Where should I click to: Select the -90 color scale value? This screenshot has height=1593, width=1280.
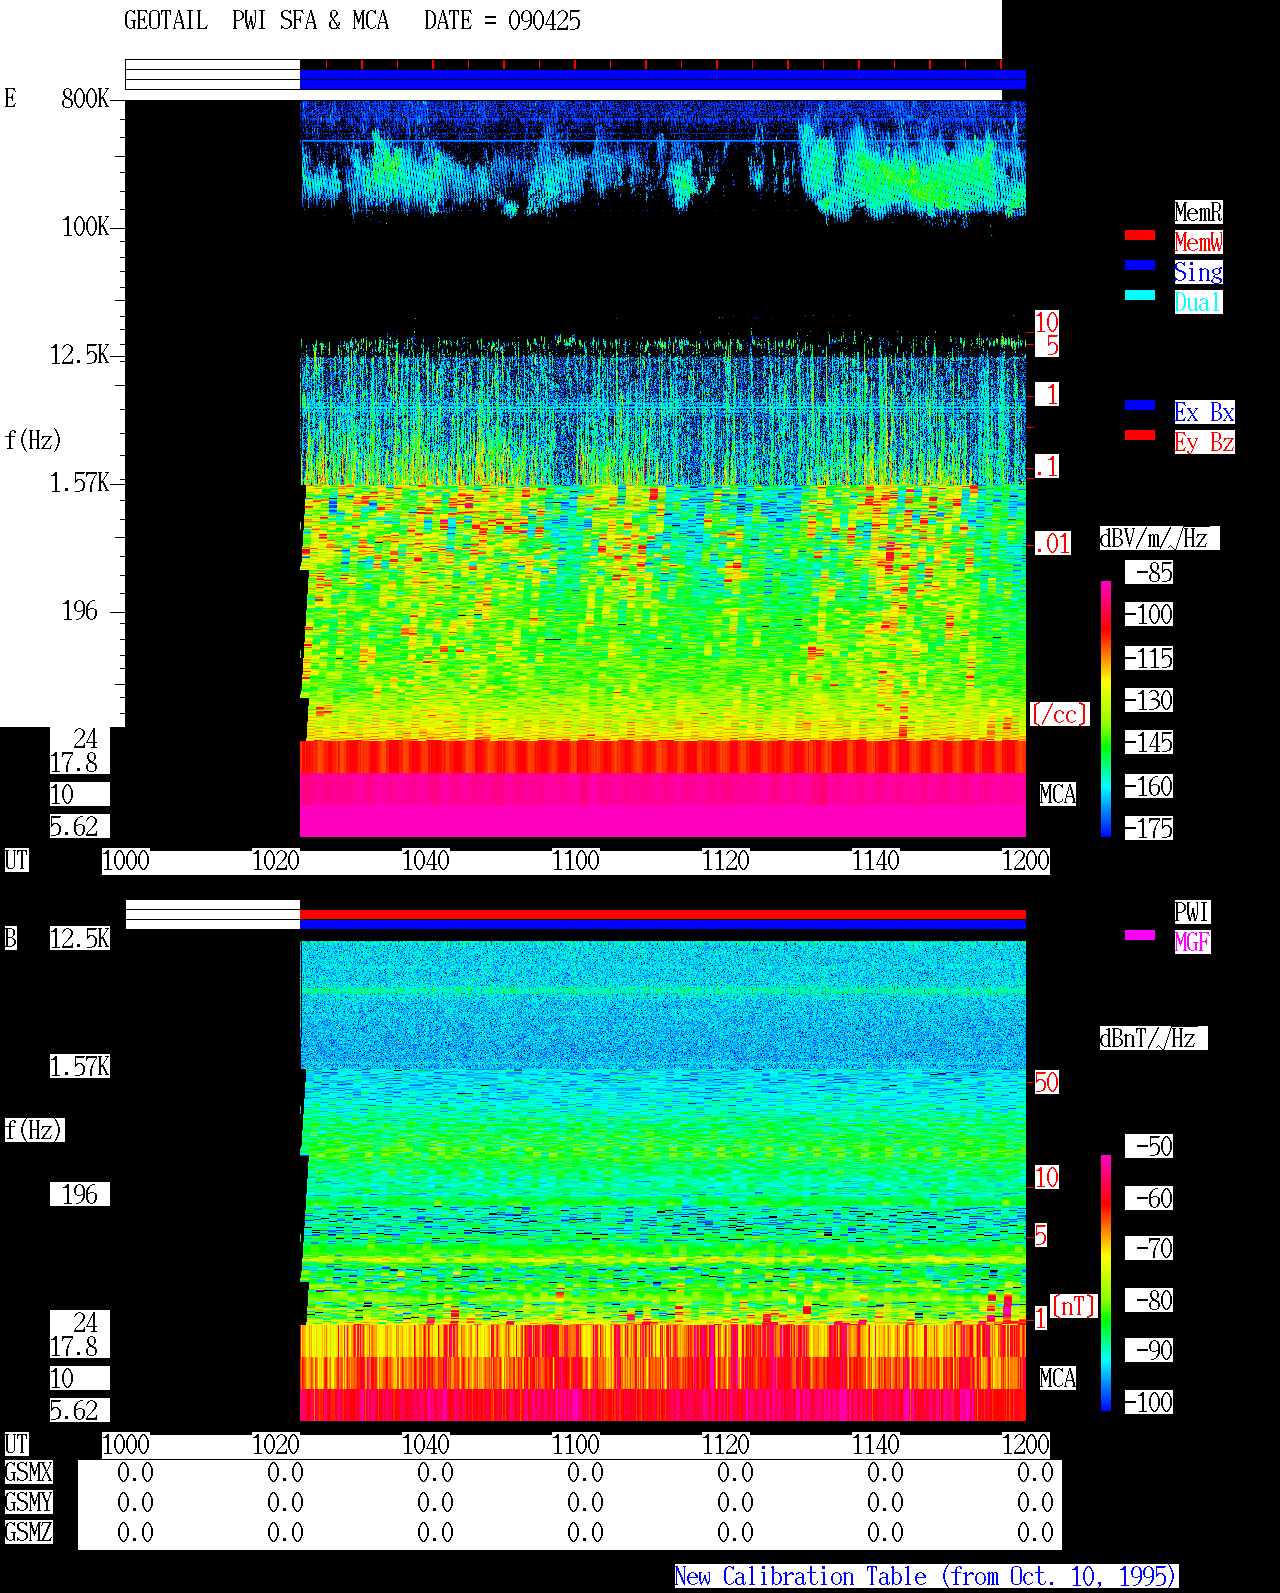coord(1150,1350)
